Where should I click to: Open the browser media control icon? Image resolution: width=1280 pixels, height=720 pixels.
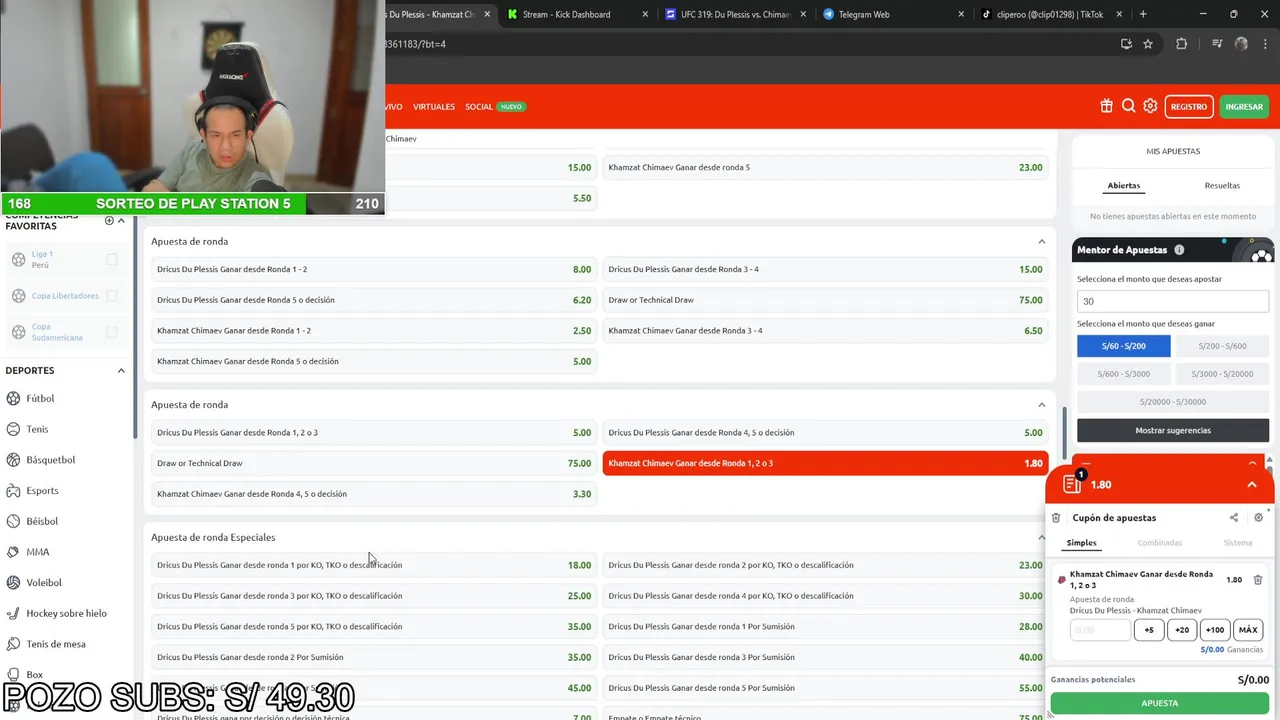1217,44
